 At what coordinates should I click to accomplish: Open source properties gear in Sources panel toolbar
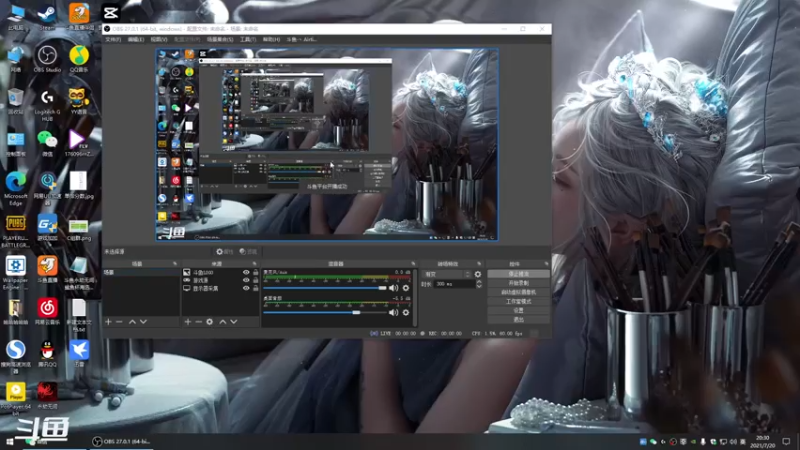pyautogui.click(x=210, y=322)
